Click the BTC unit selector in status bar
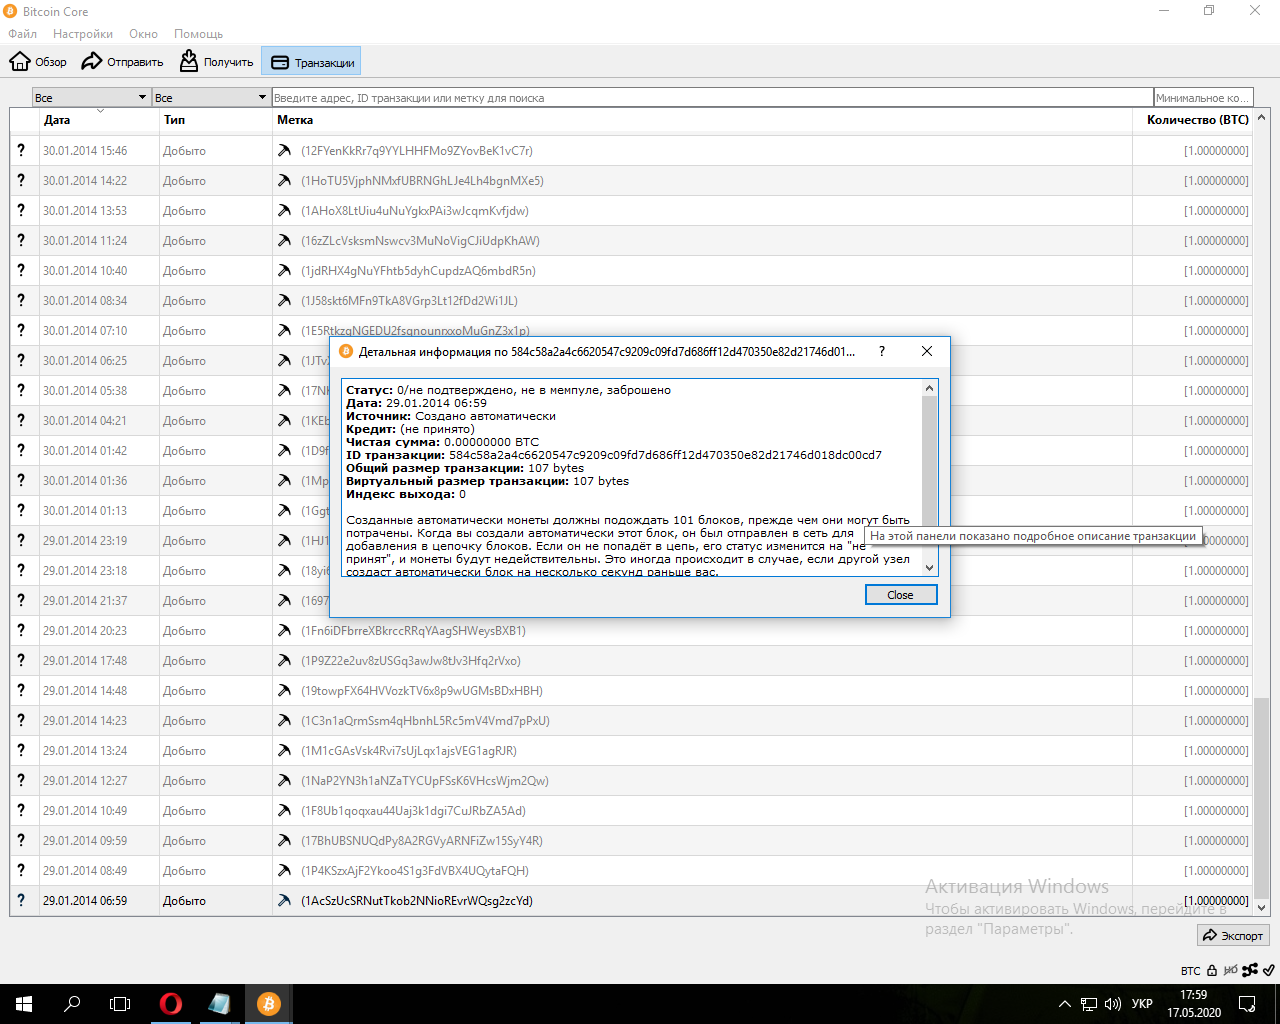The width and height of the screenshot is (1280, 1024). 1190,971
